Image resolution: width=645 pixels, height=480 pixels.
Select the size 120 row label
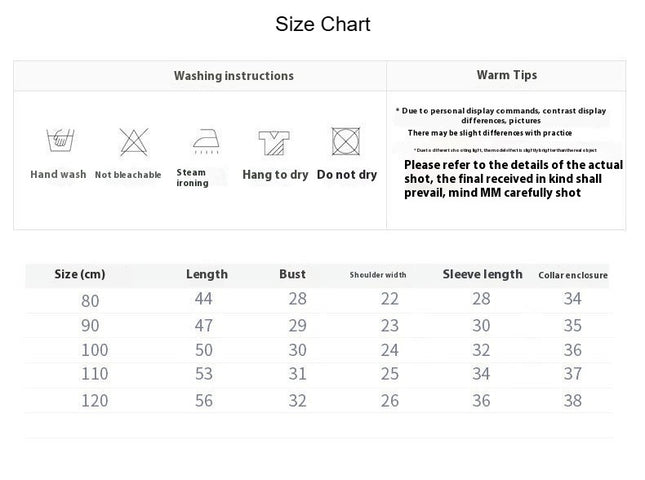(x=95, y=400)
